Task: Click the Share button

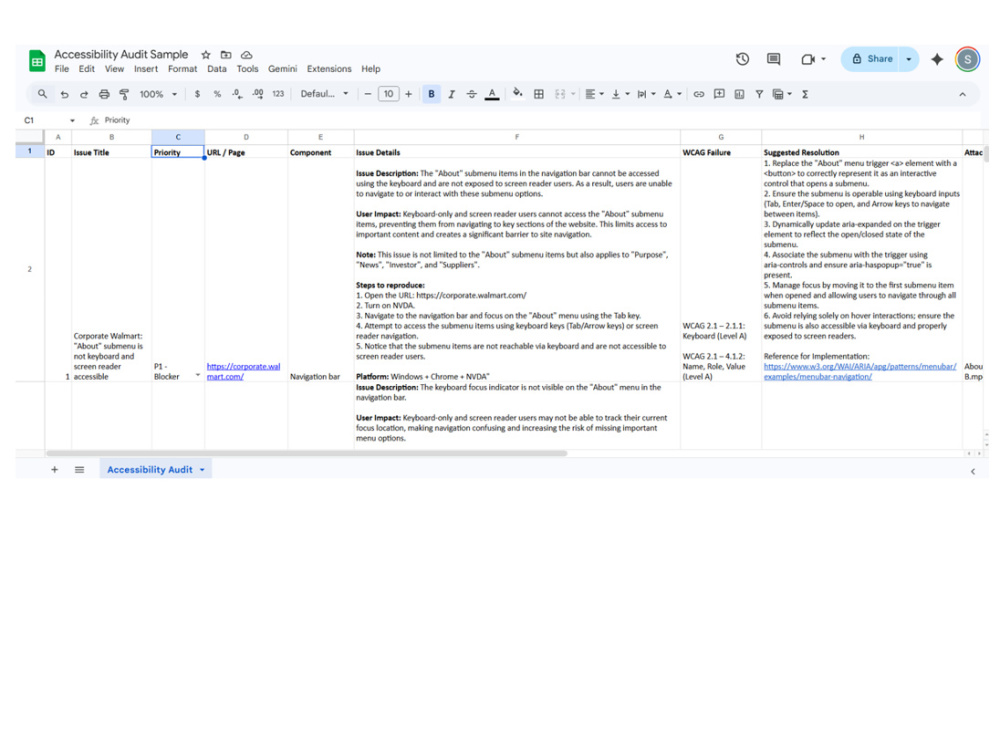Action: click(870, 59)
